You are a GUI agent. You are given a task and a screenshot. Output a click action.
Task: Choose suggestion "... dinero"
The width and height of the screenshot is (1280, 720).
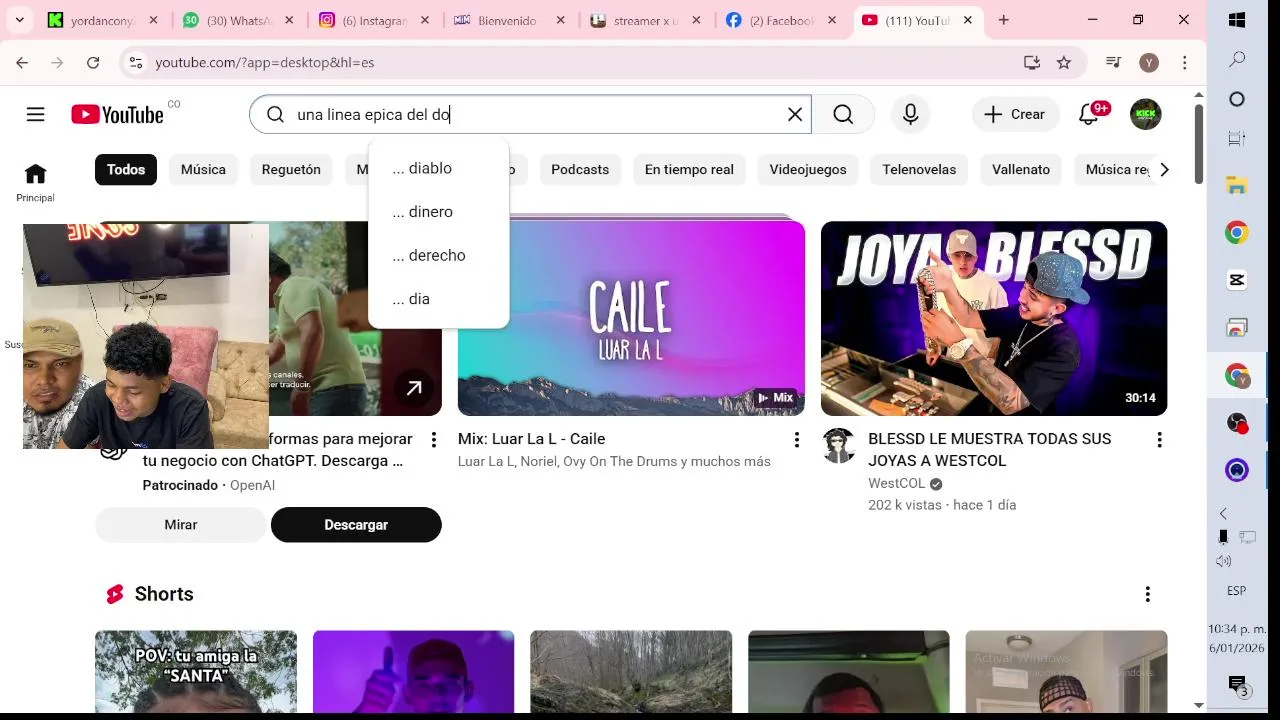438,212
